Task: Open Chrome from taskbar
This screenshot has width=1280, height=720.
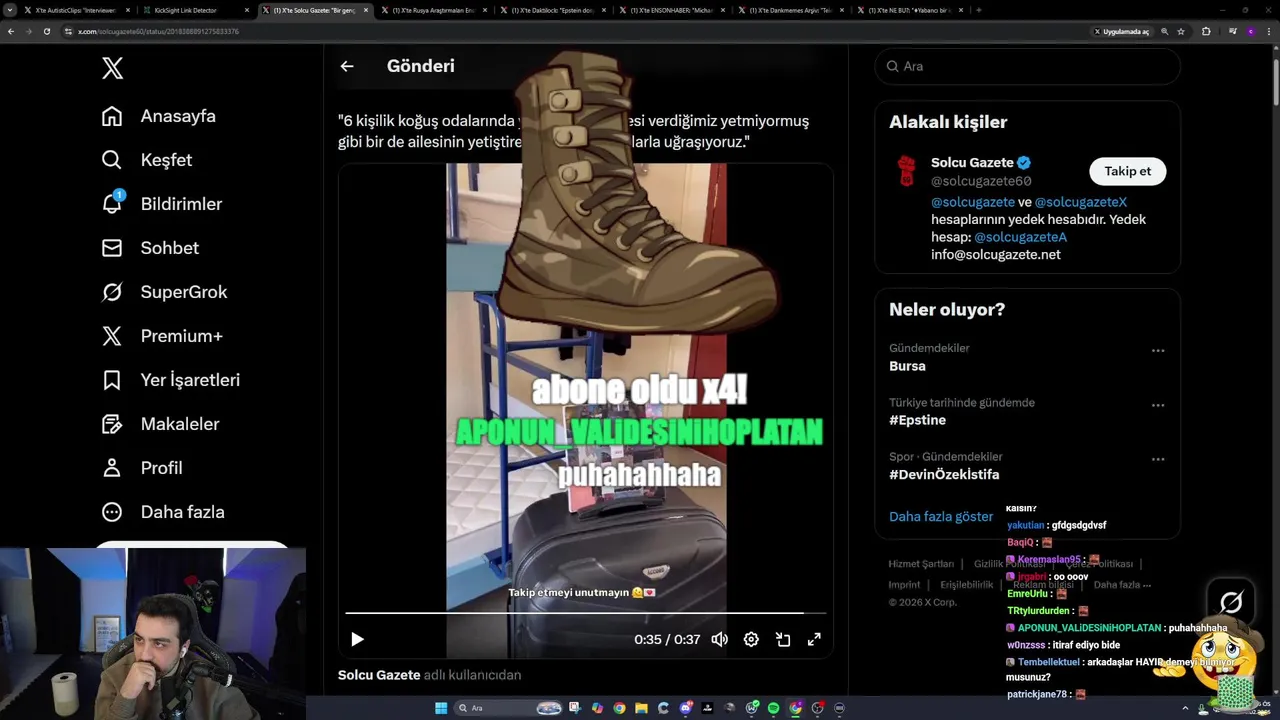Action: pos(619,708)
